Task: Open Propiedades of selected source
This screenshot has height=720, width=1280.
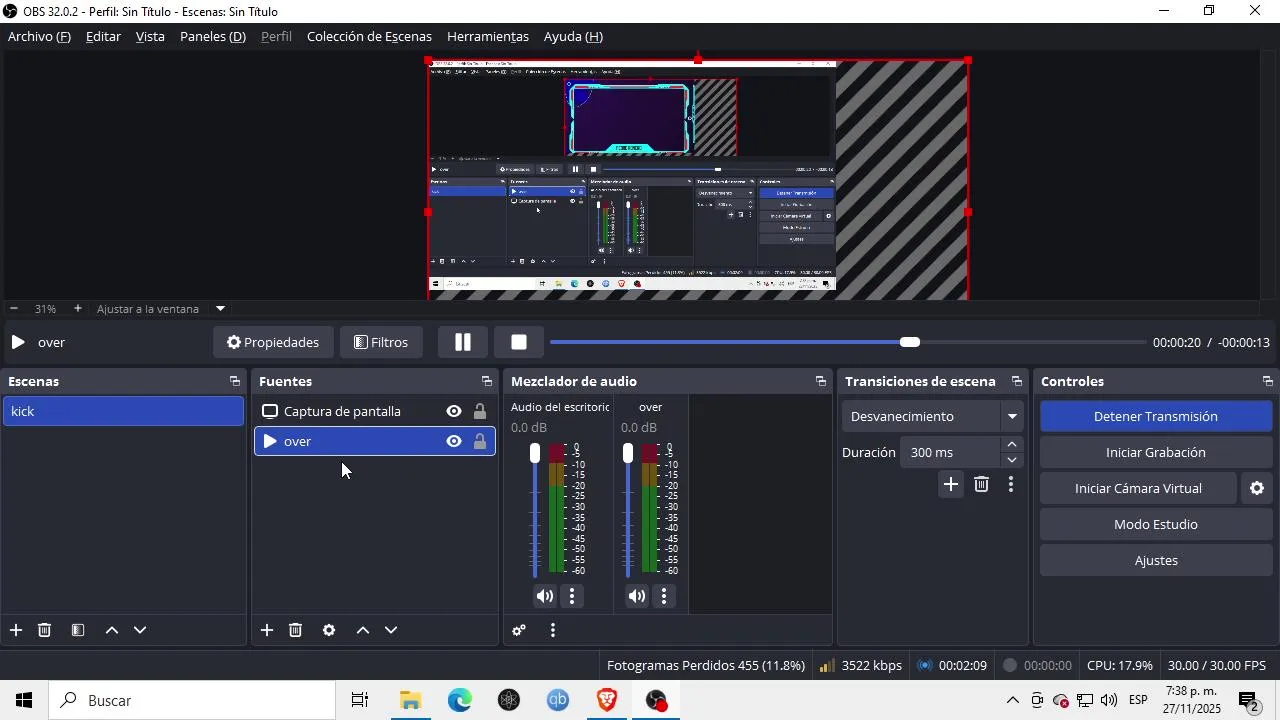Action: pos(273,342)
